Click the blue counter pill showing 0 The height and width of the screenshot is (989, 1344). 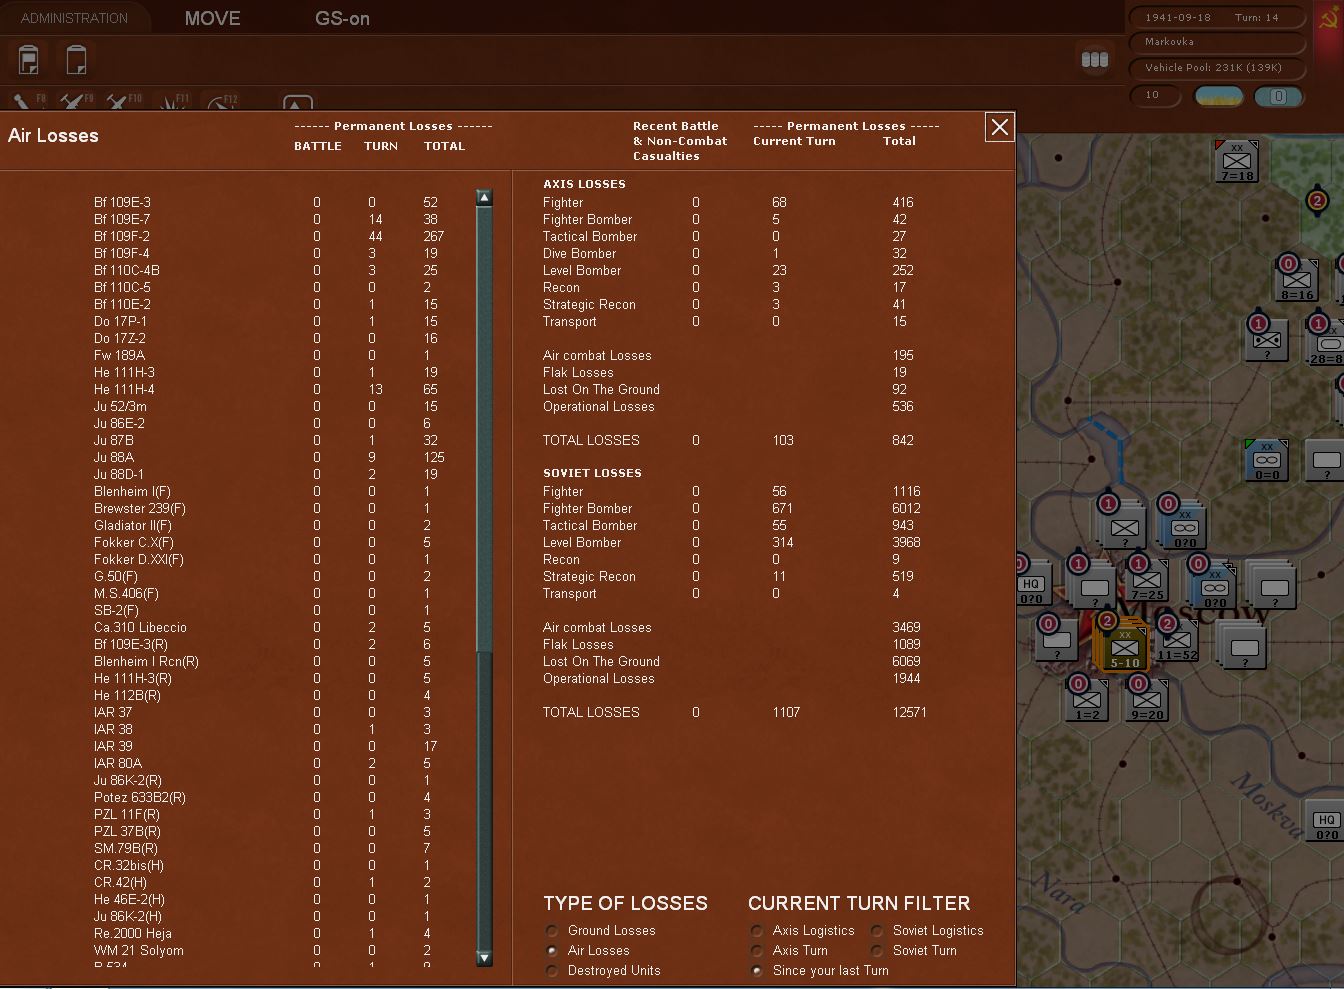pos(1278,96)
